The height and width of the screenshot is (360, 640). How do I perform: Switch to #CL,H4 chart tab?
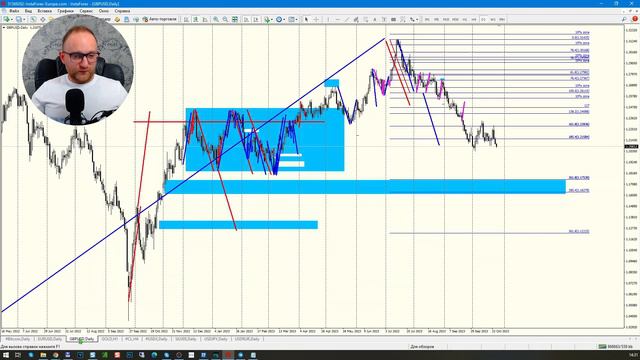[132, 339]
